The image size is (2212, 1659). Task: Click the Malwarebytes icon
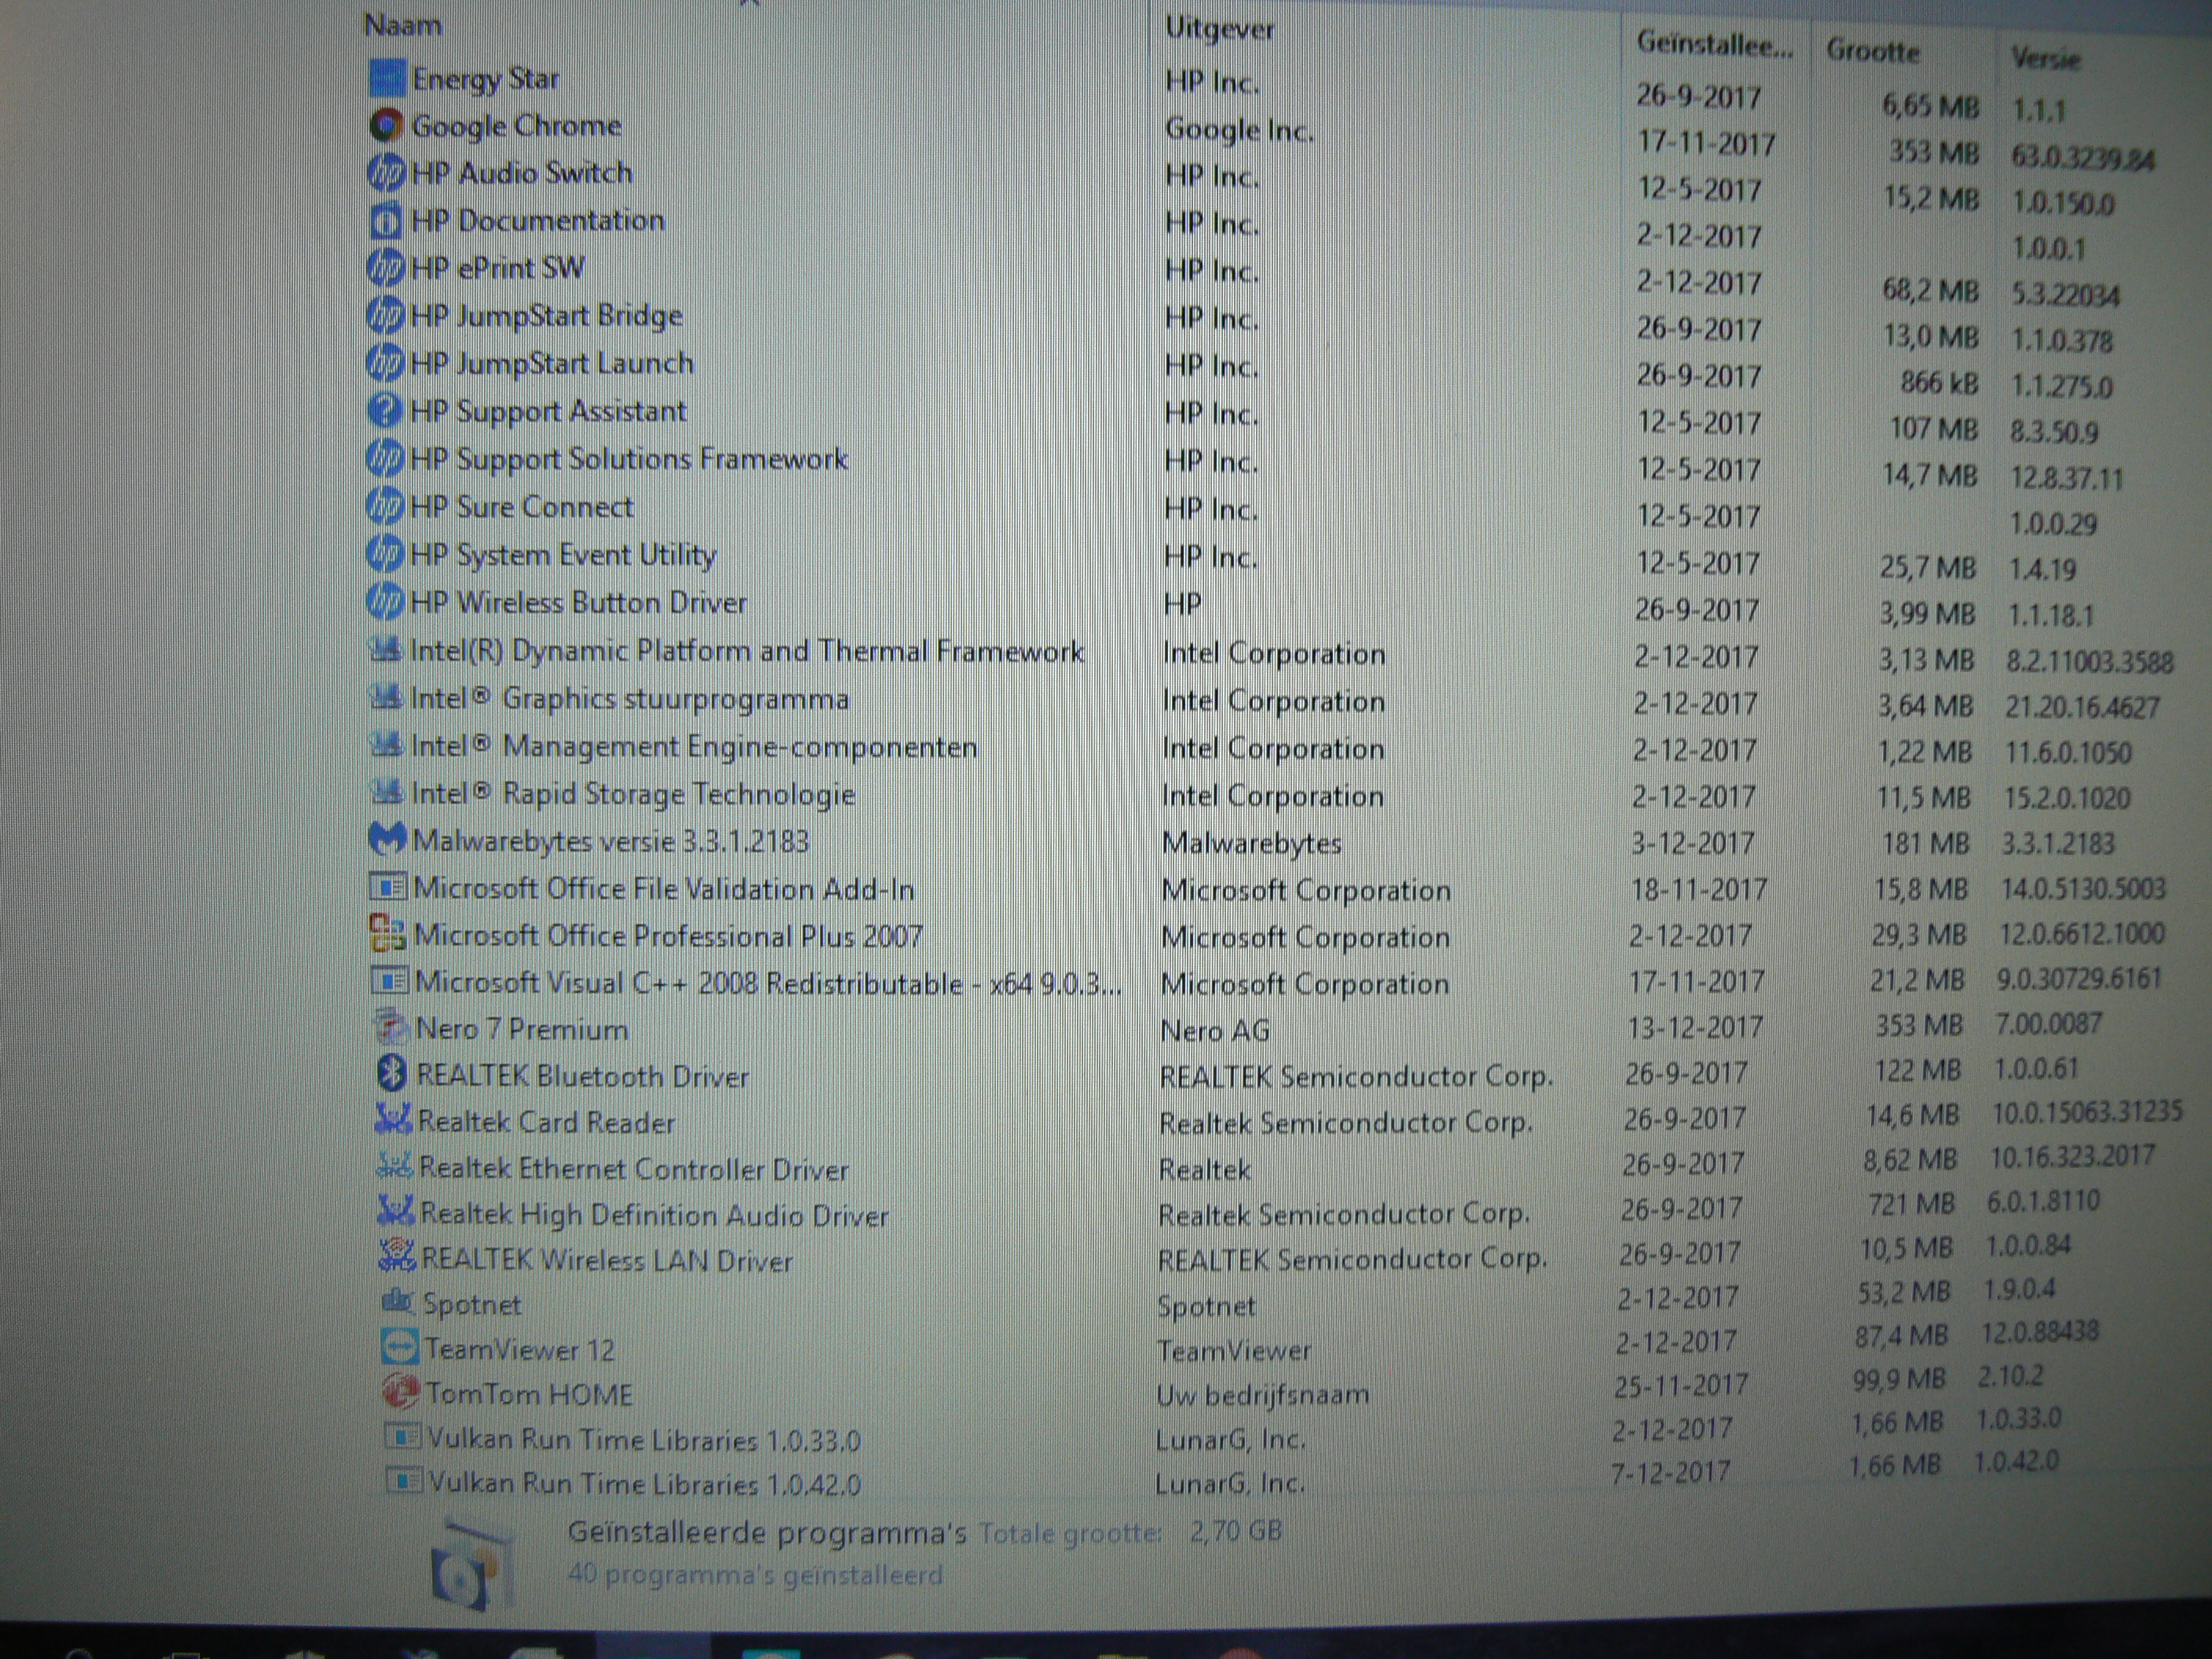(x=388, y=840)
